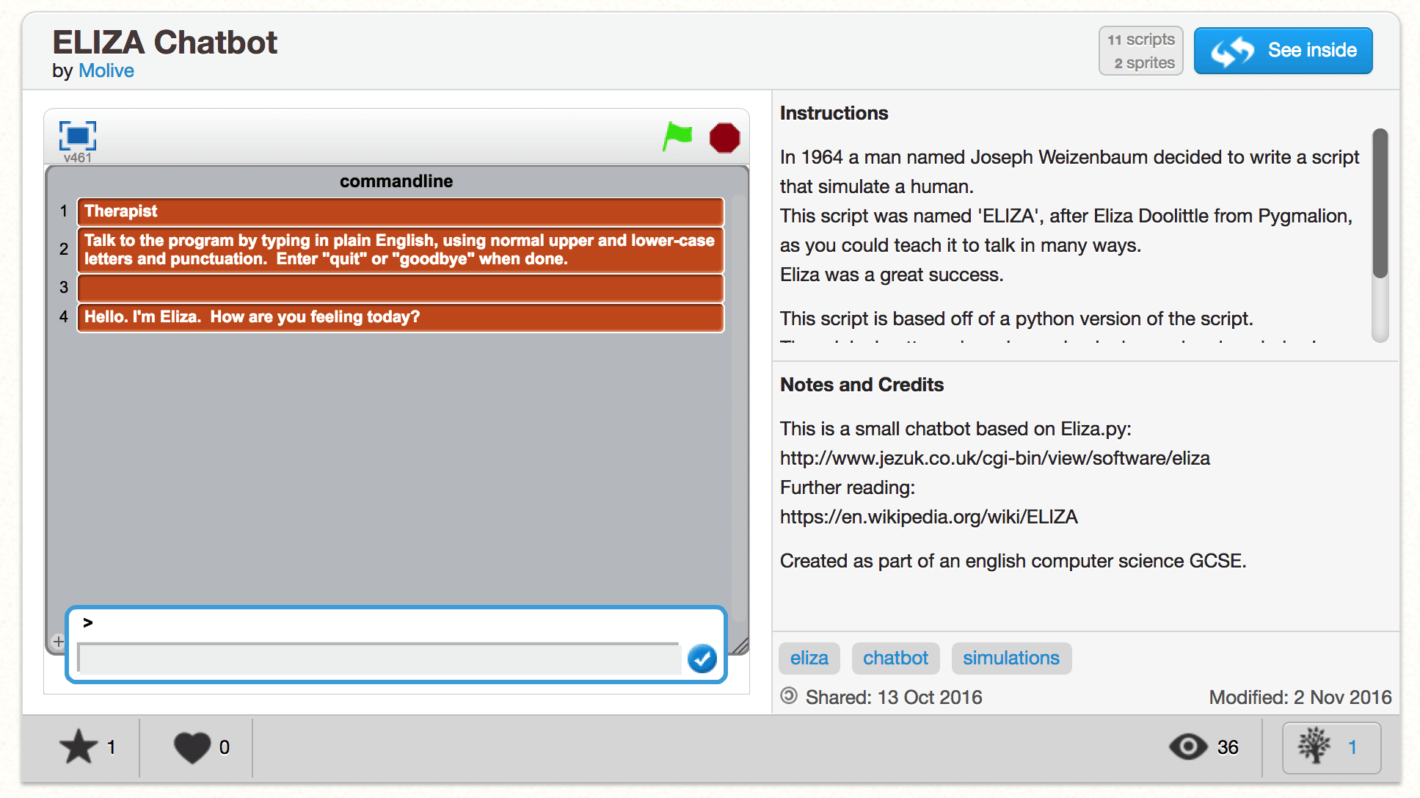The height and width of the screenshot is (798, 1420).
Task: Favorite the project with the star icon
Action: [x=79, y=747]
